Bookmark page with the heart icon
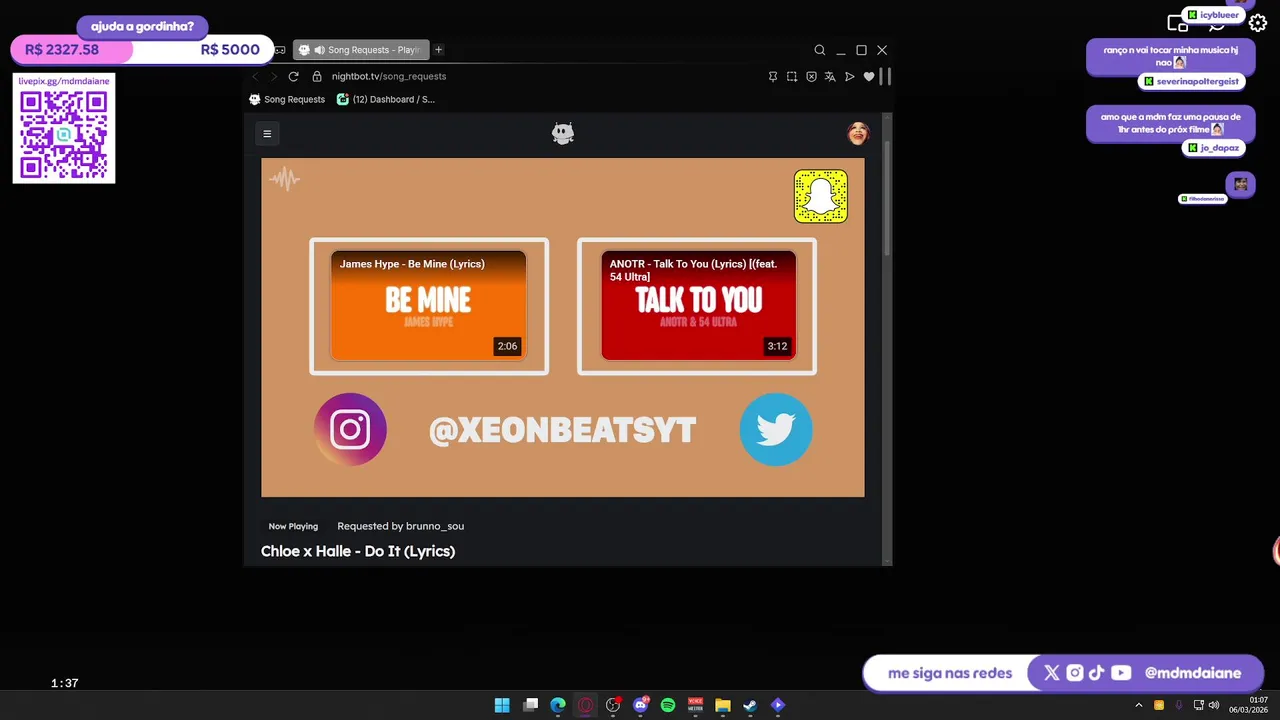The width and height of the screenshot is (1280, 720). pyautogui.click(x=869, y=76)
